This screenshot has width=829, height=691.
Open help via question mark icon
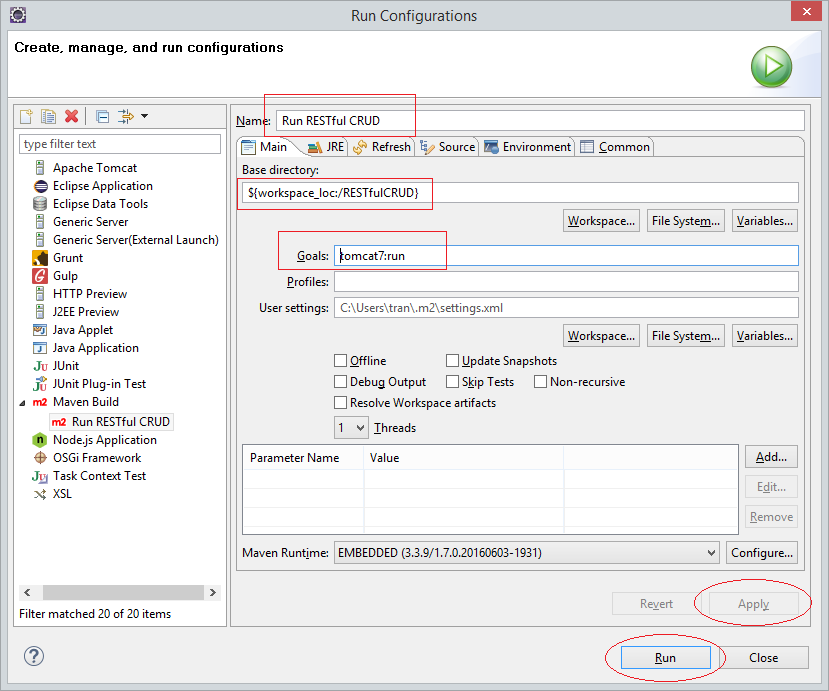[34, 657]
